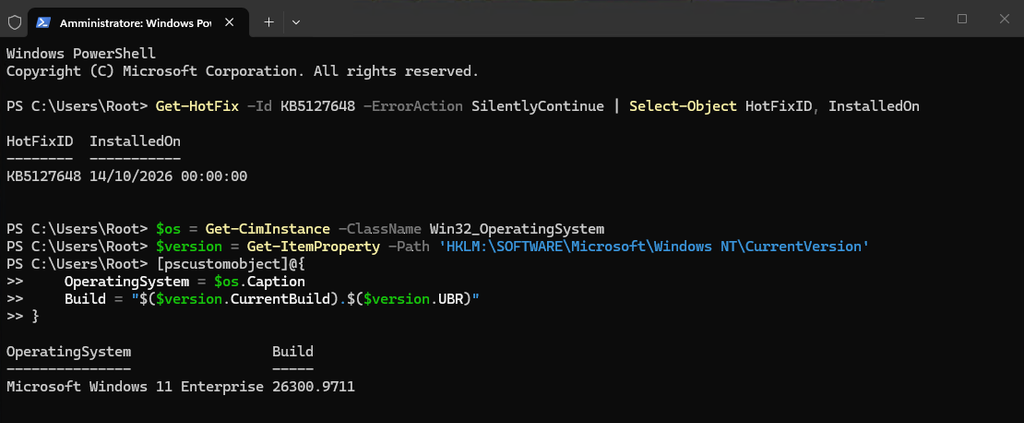Click the Get-CimInstance cmdlet text

pos(268,229)
